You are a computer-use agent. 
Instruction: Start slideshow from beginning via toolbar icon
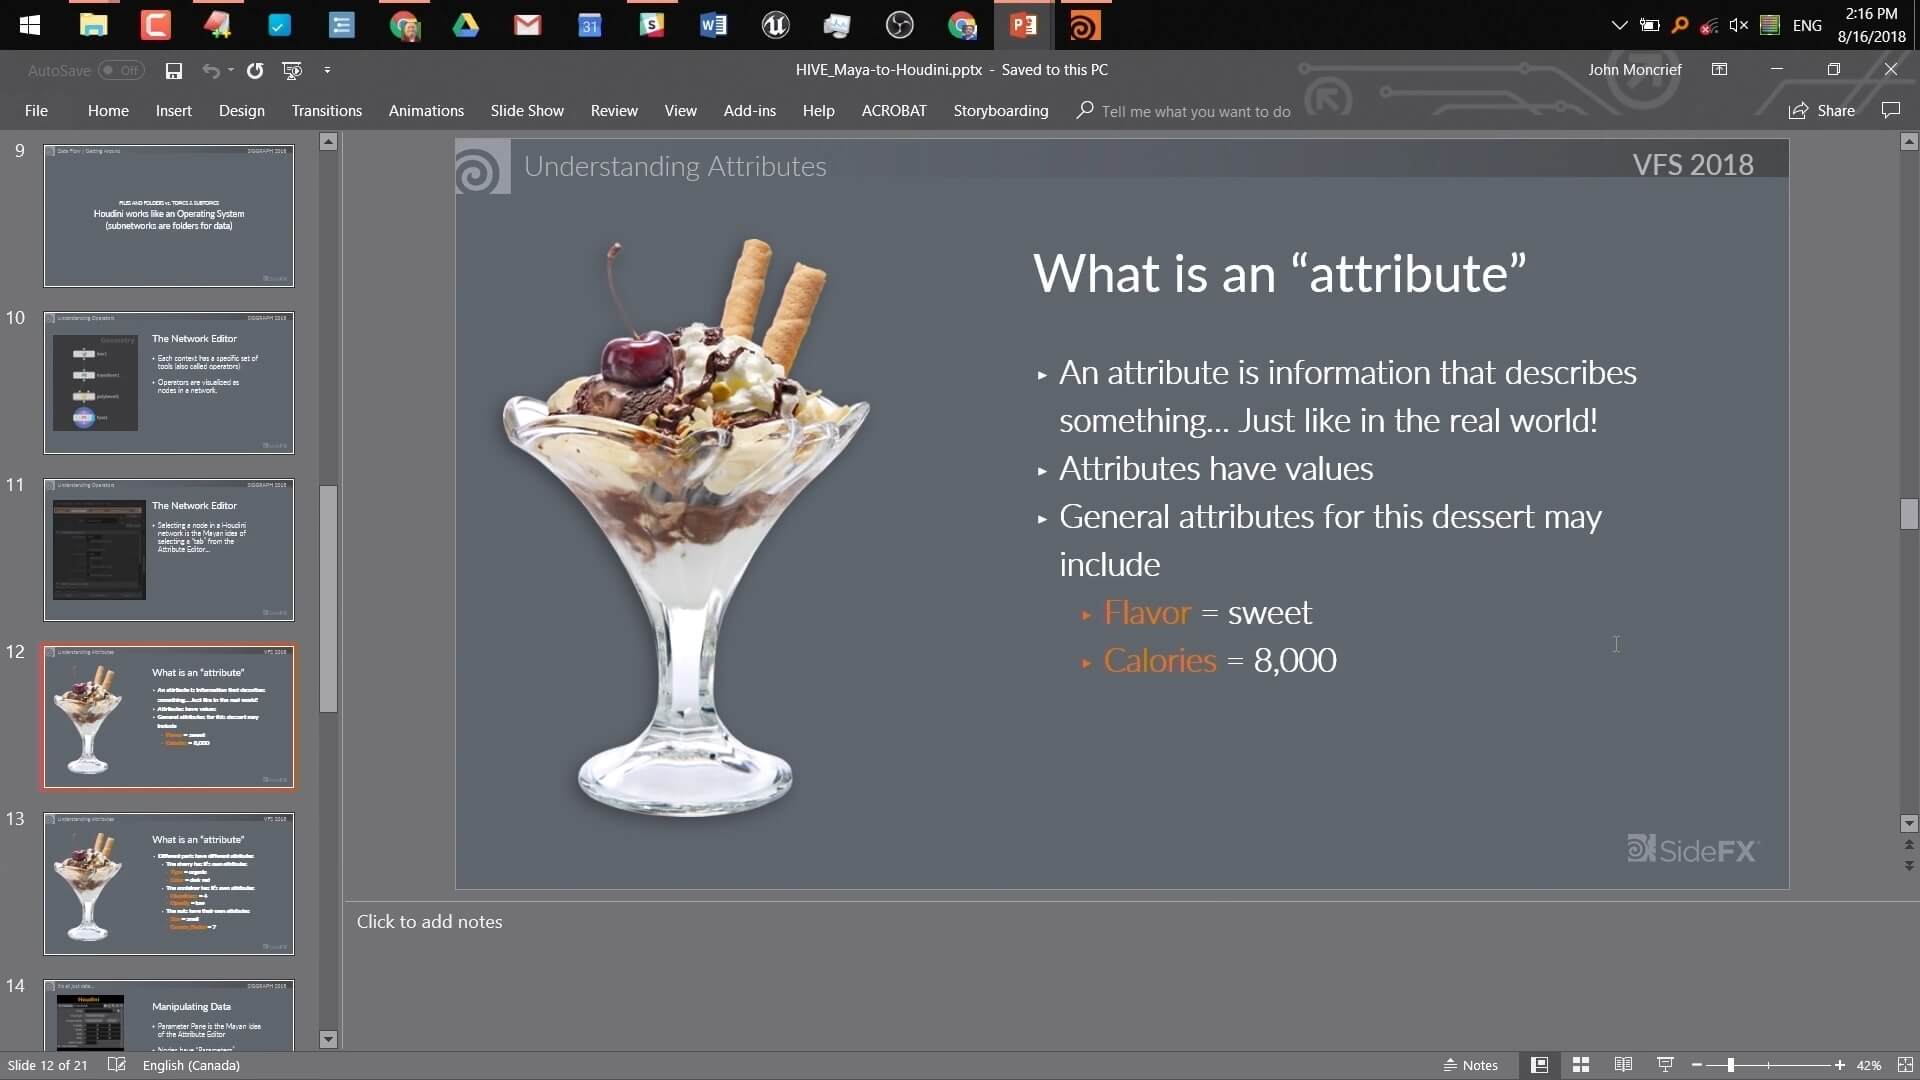pyautogui.click(x=292, y=70)
